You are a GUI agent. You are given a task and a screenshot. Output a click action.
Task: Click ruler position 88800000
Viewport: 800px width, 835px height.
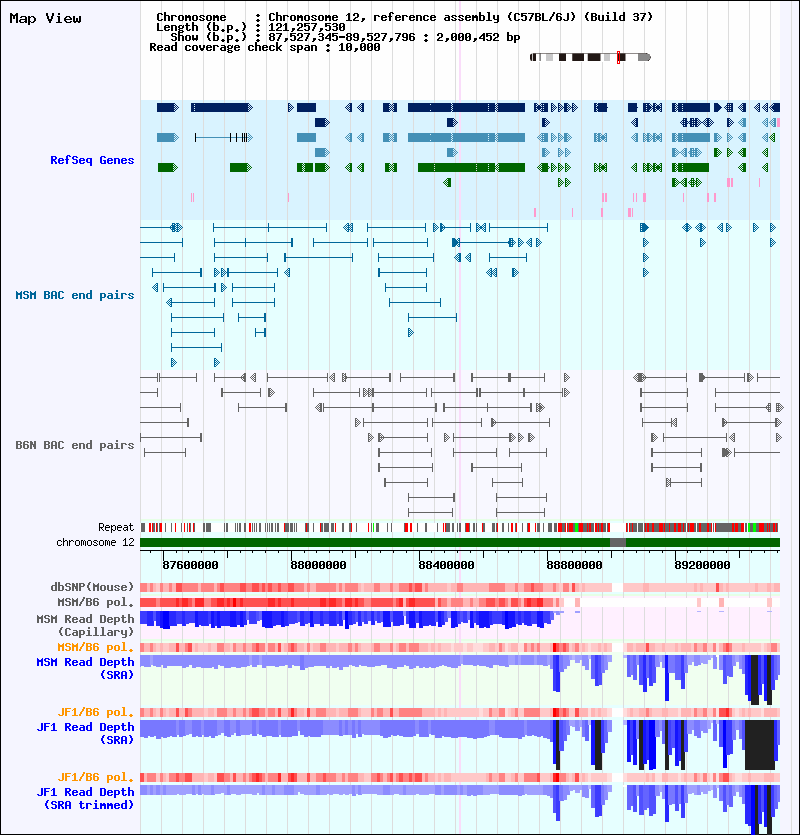[574, 566]
